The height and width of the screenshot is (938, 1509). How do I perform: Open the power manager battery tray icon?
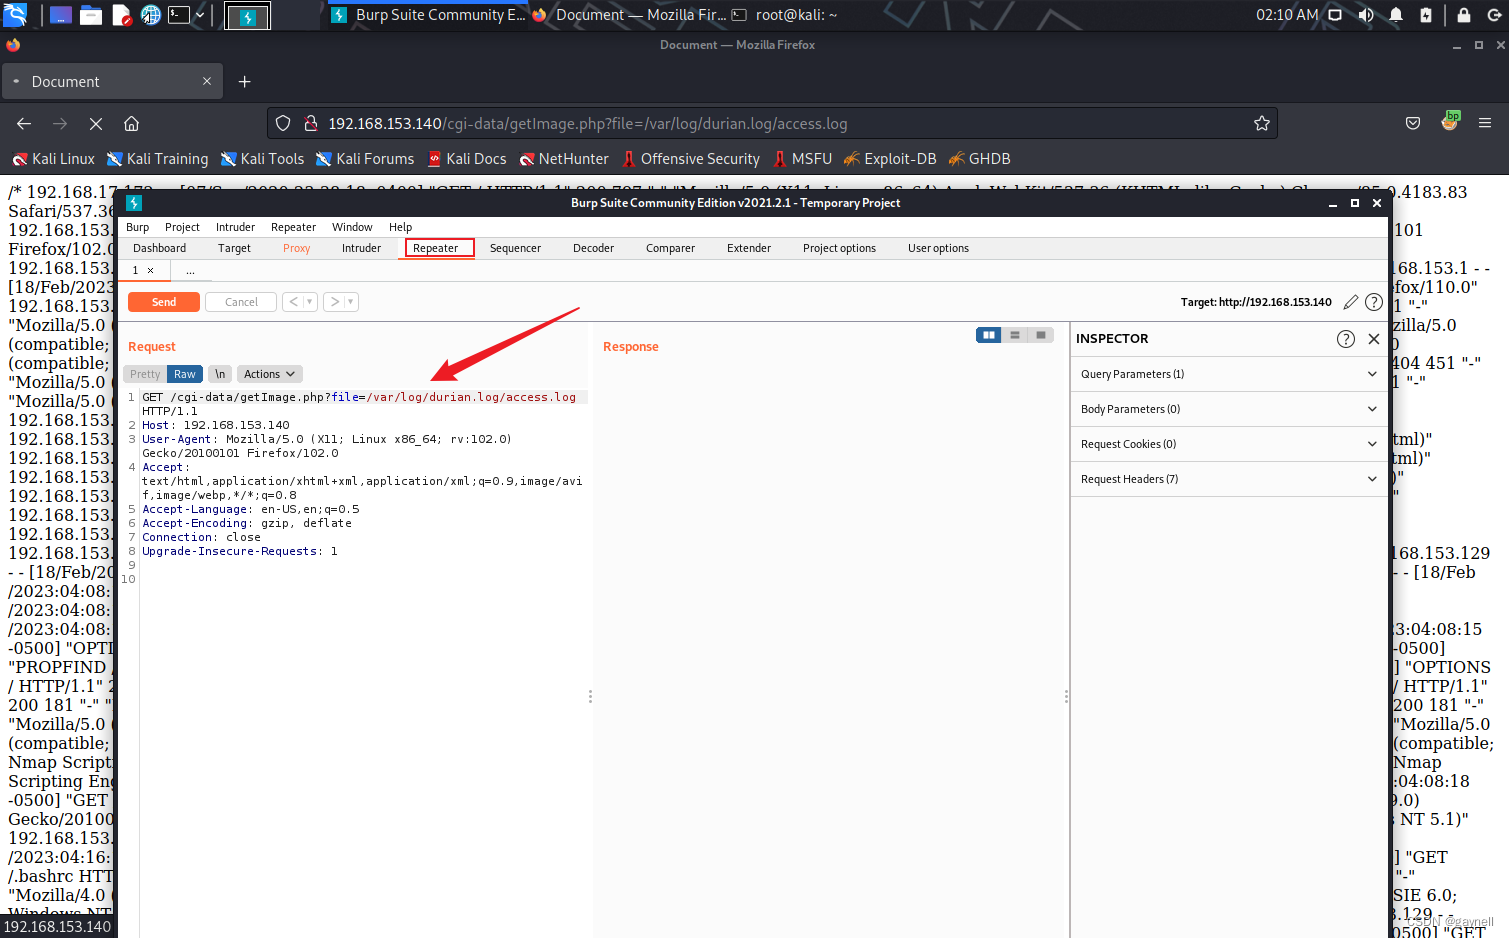pos(1426,15)
